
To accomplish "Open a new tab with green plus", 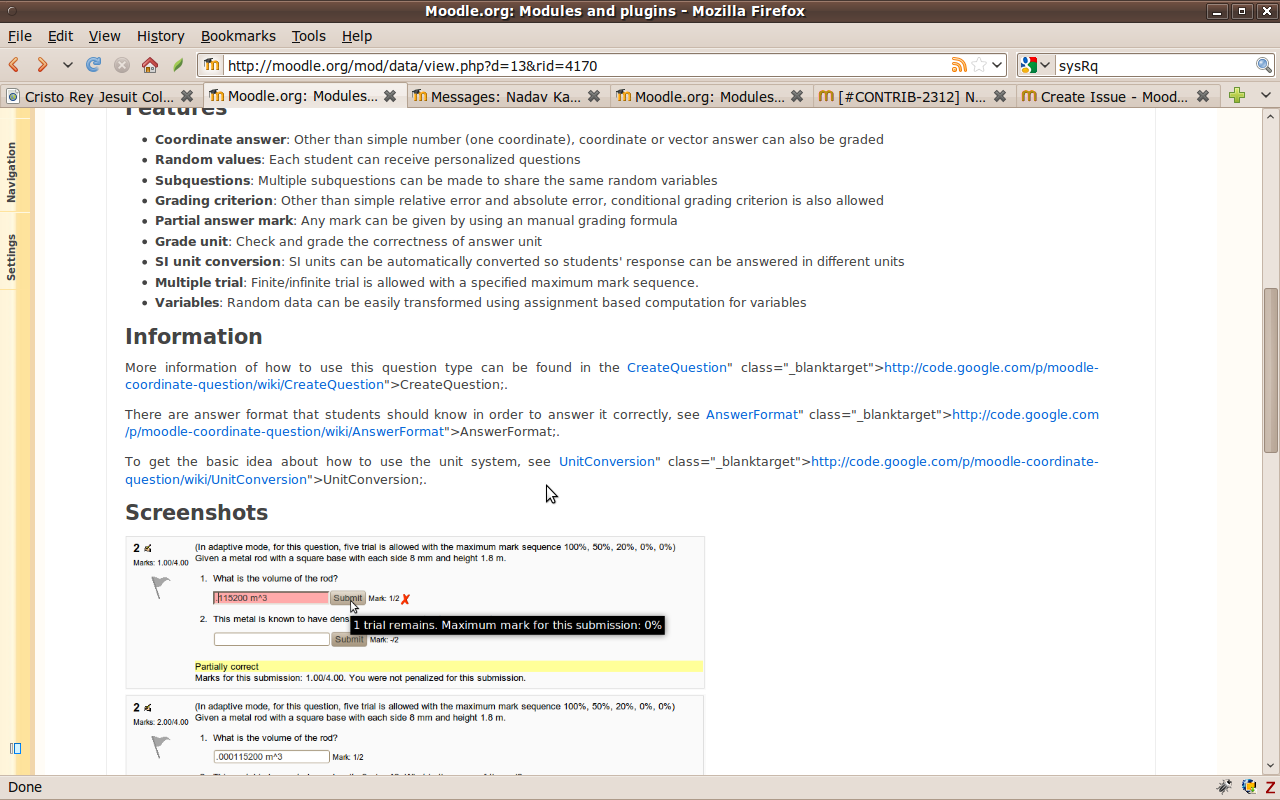I will [x=1237, y=95].
